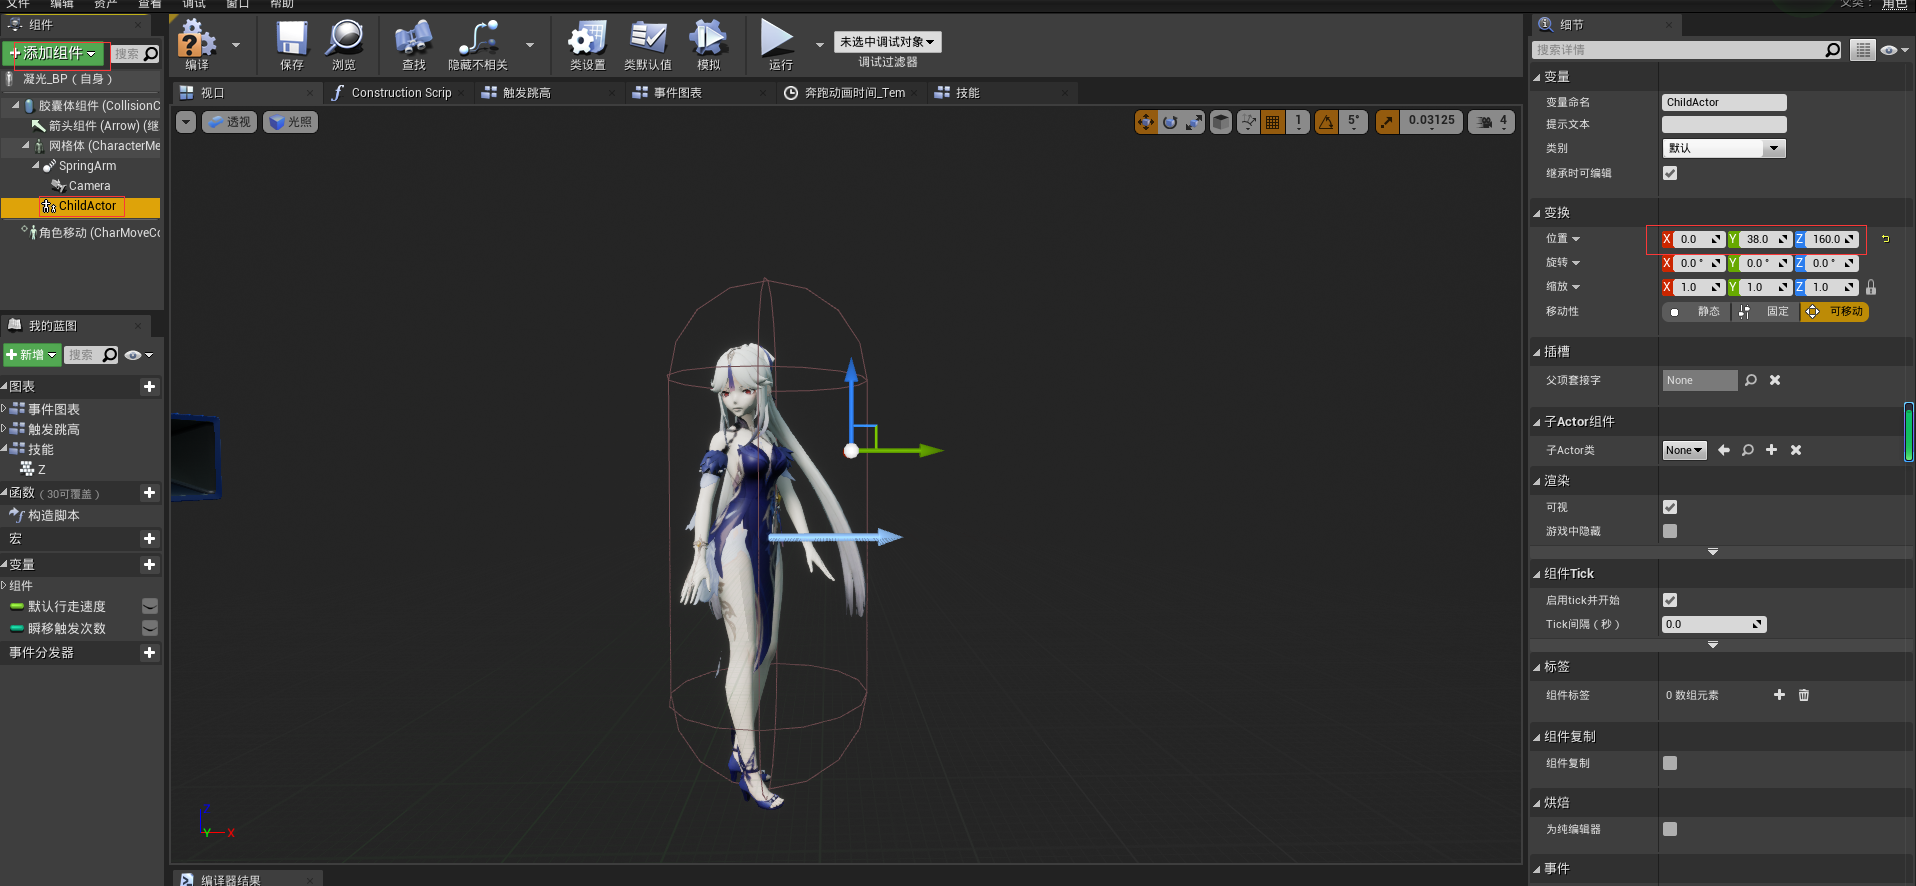
Task: Click search icon next to parent socket None
Action: pos(1751,380)
